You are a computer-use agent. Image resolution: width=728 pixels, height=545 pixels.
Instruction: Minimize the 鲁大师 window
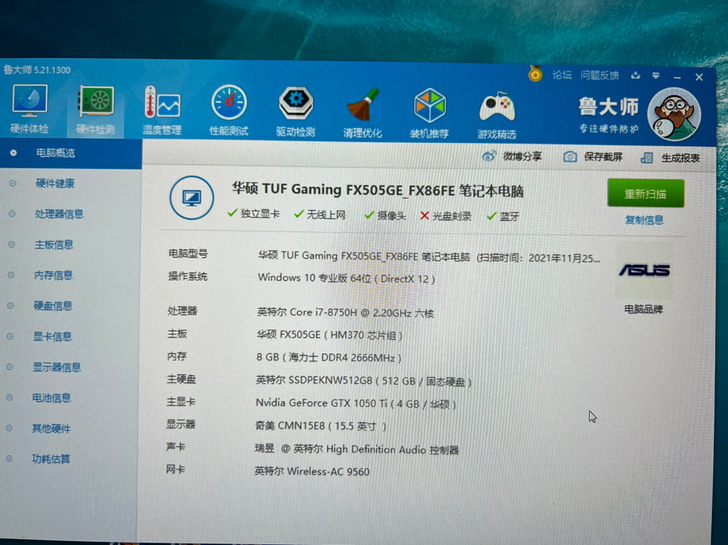(677, 77)
